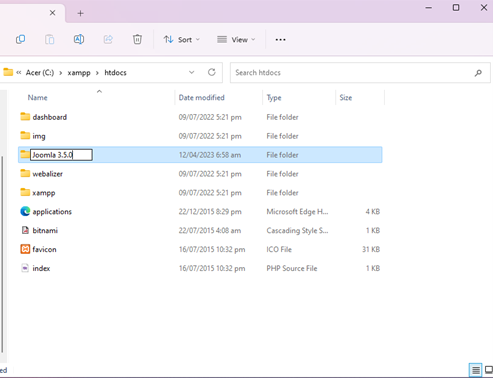Click the navigation pane scrollbar
Viewport: 493px width, 378px height.
(x=3, y=254)
